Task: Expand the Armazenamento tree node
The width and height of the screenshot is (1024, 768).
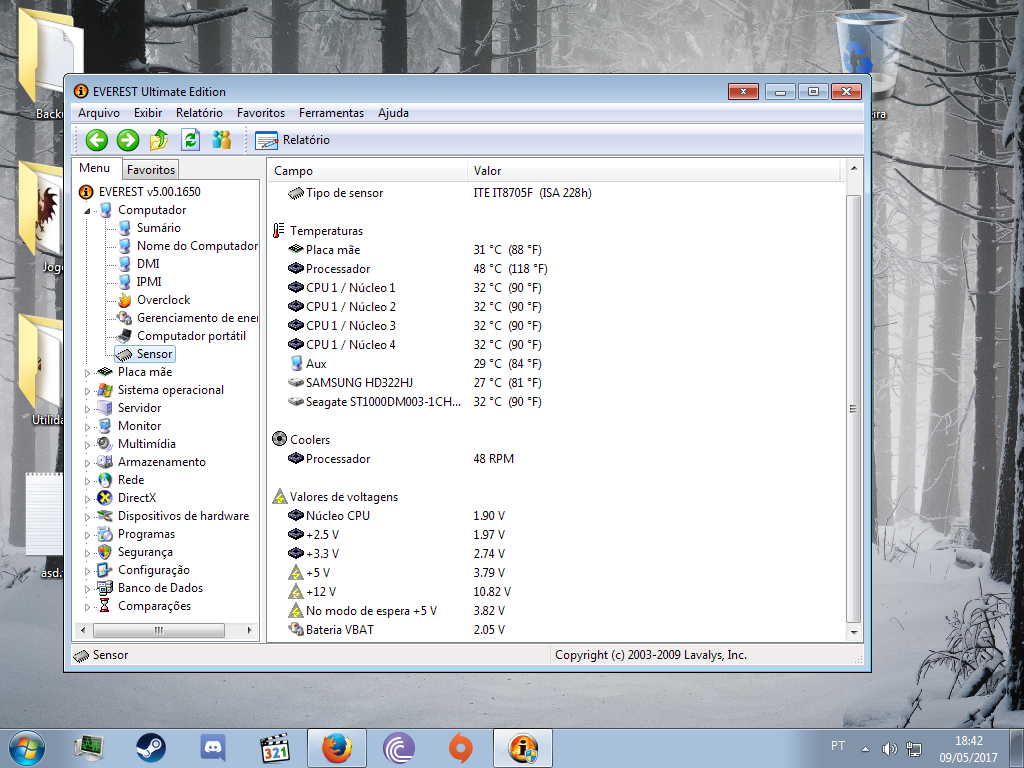Action: pos(88,462)
